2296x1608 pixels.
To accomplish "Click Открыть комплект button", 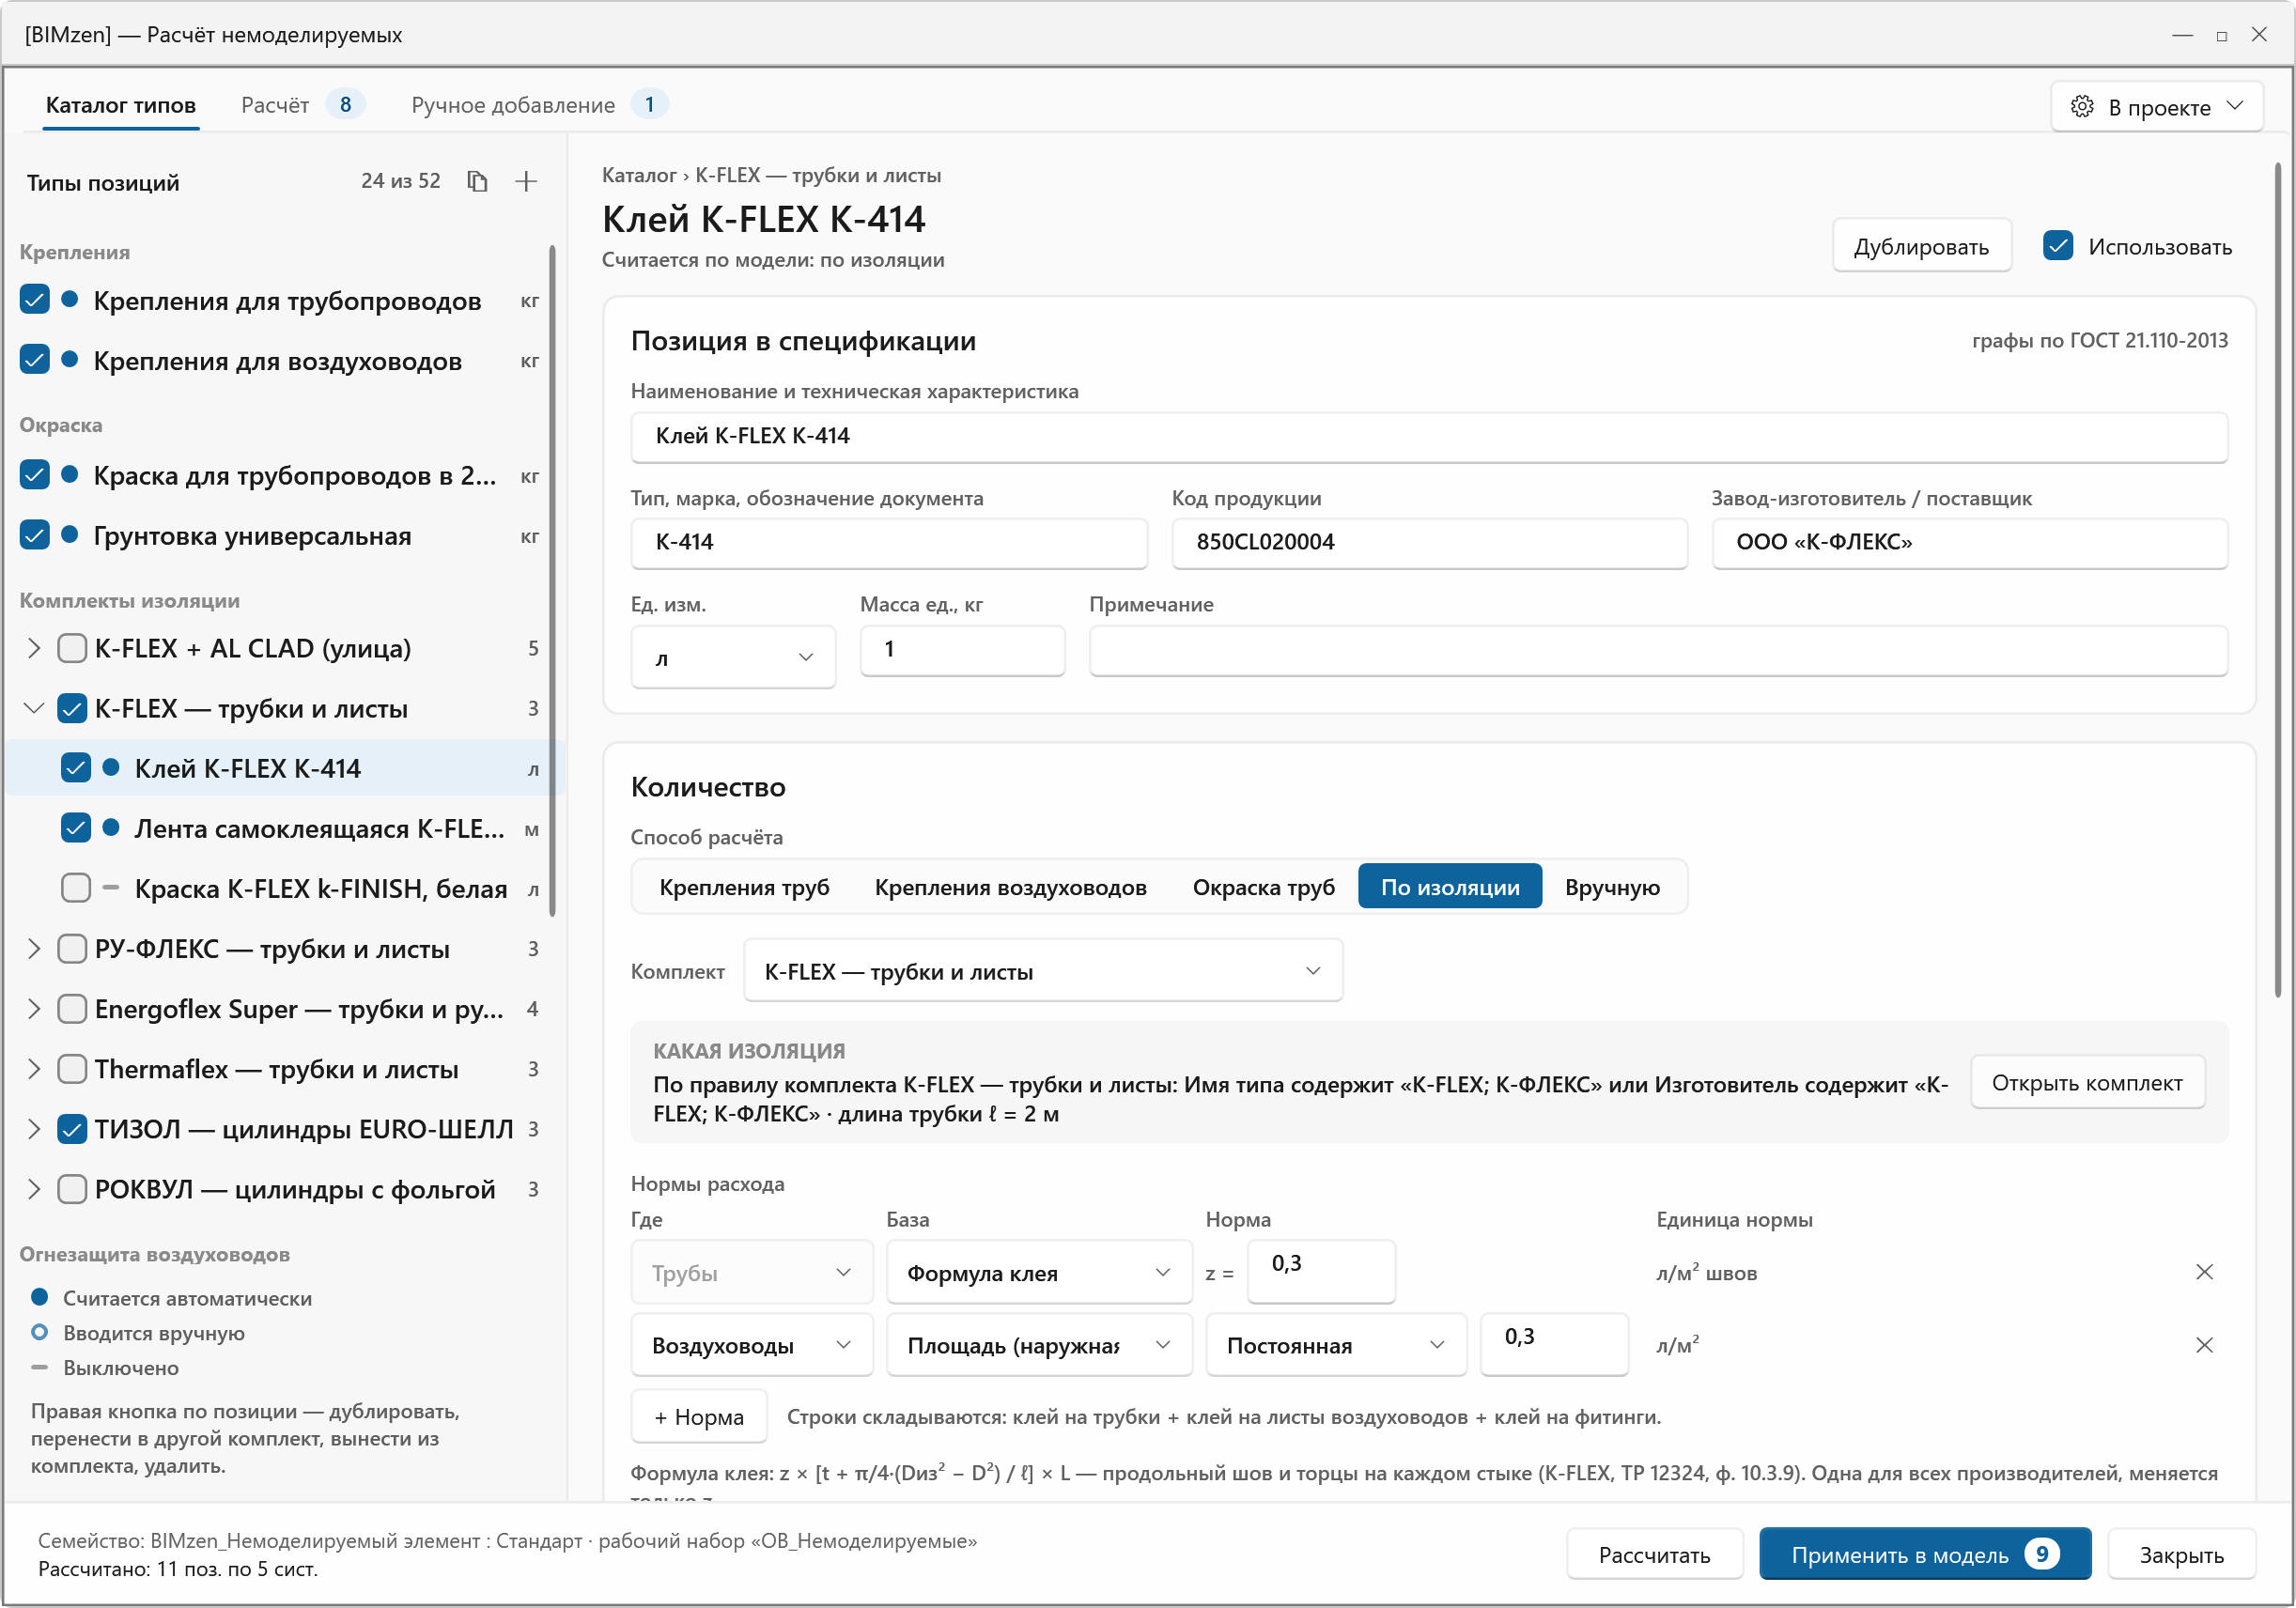I will pos(2087,1083).
